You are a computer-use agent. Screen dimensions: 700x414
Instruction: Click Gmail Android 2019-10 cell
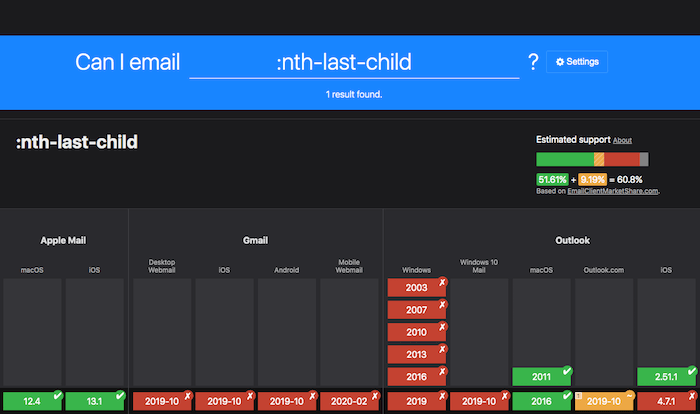pyautogui.click(x=287, y=401)
